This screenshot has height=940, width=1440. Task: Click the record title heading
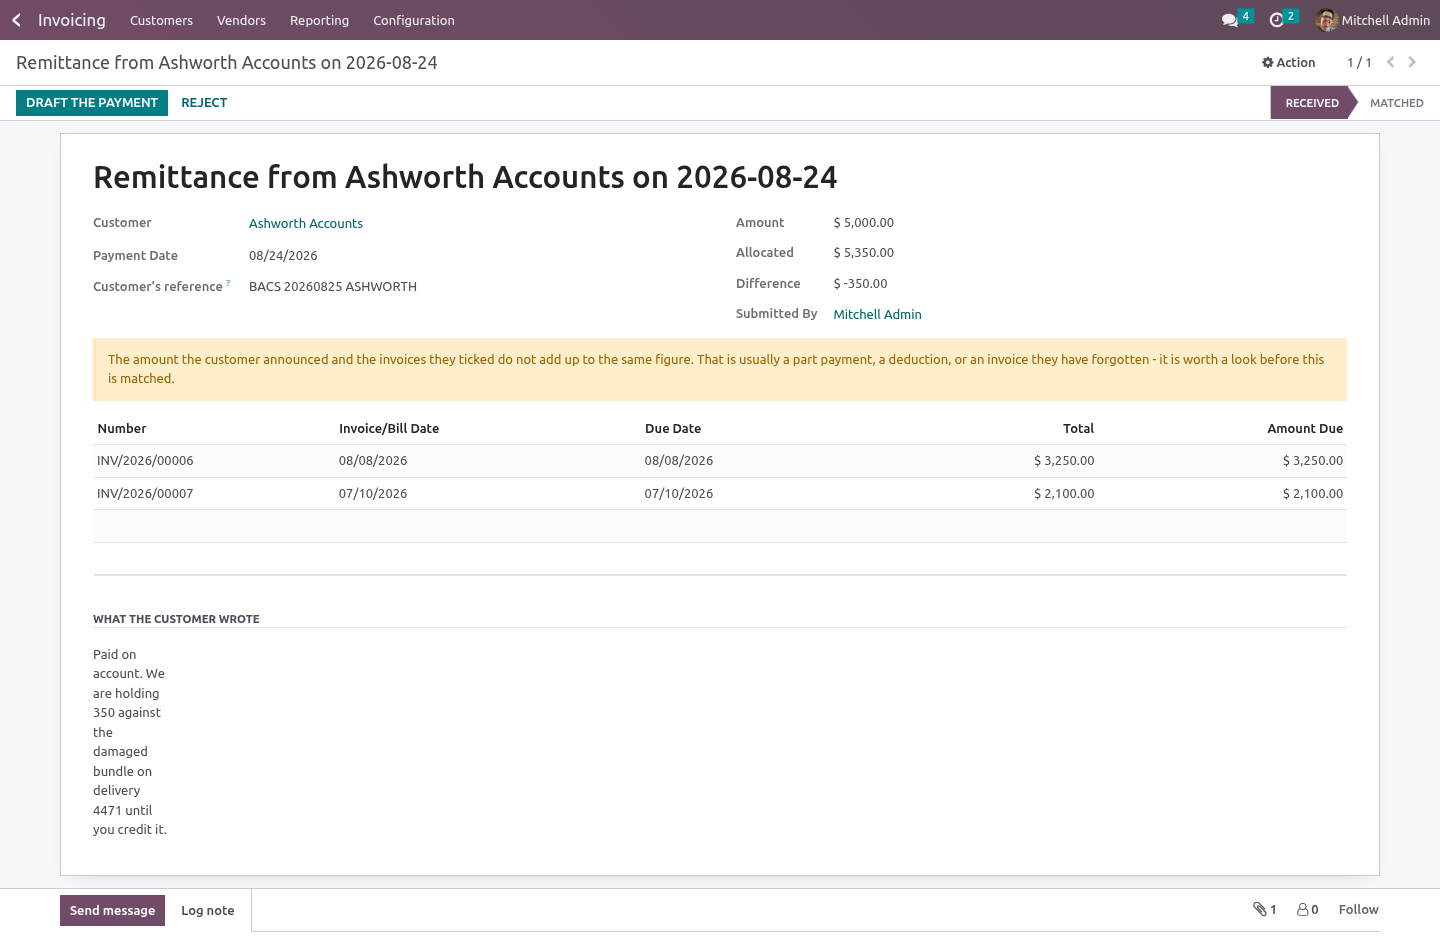pyautogui.click(x=465, y=177)
